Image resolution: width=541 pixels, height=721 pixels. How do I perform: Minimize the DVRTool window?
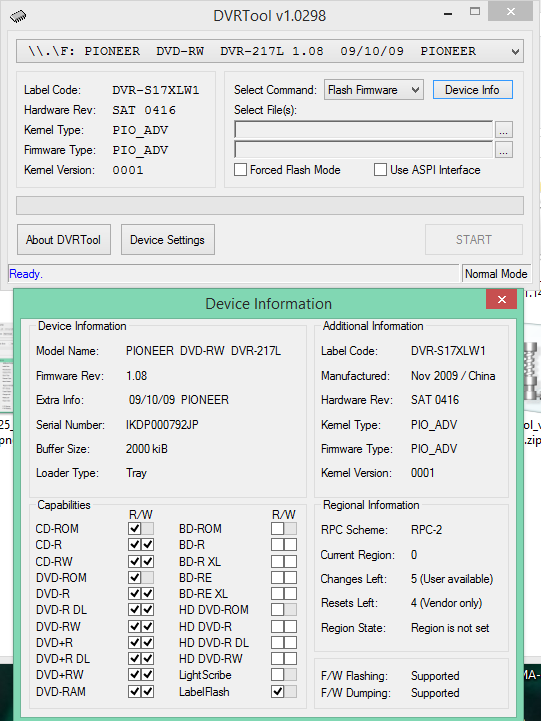(x=448, y=13)
